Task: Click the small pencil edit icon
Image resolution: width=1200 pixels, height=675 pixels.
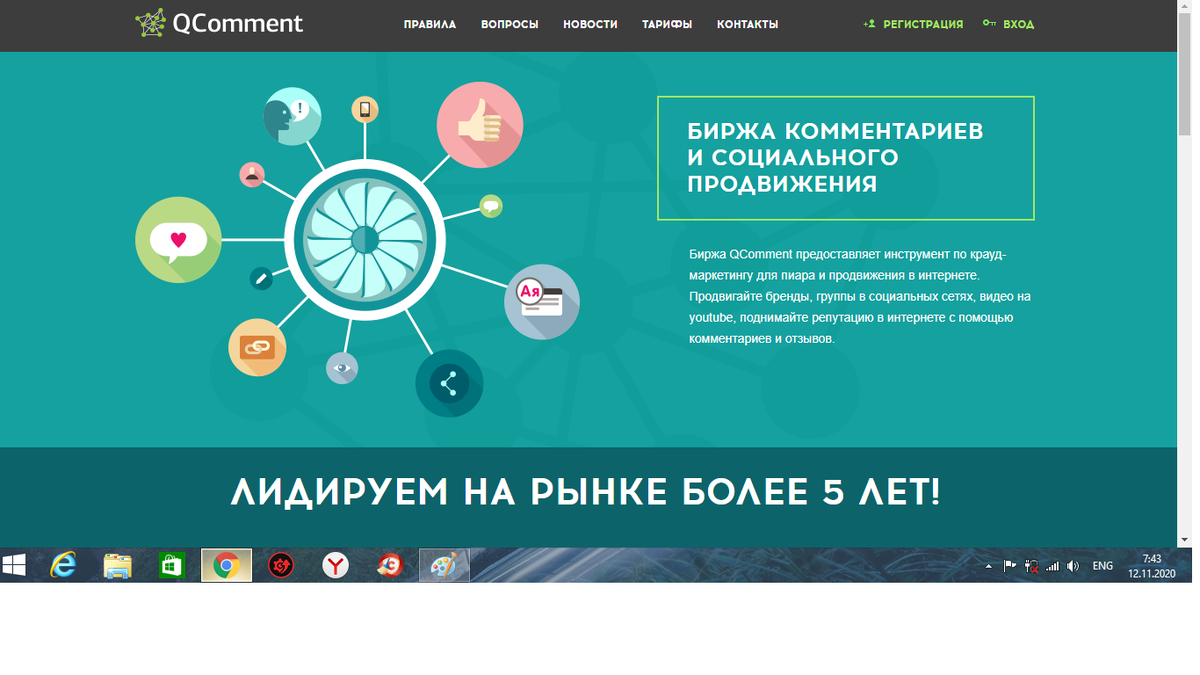Action: [261, 279]
